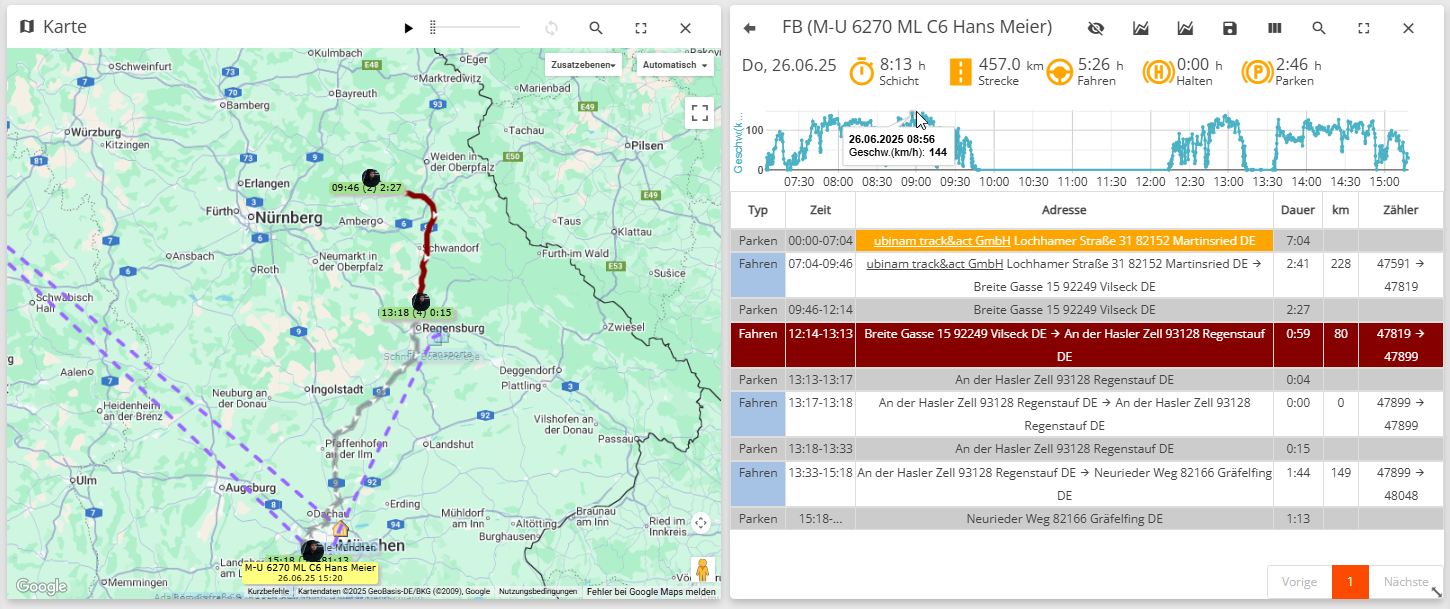Click the playback timeline slider handle
This screenshot has height=609, width=1450.
(x=433, y=28)
